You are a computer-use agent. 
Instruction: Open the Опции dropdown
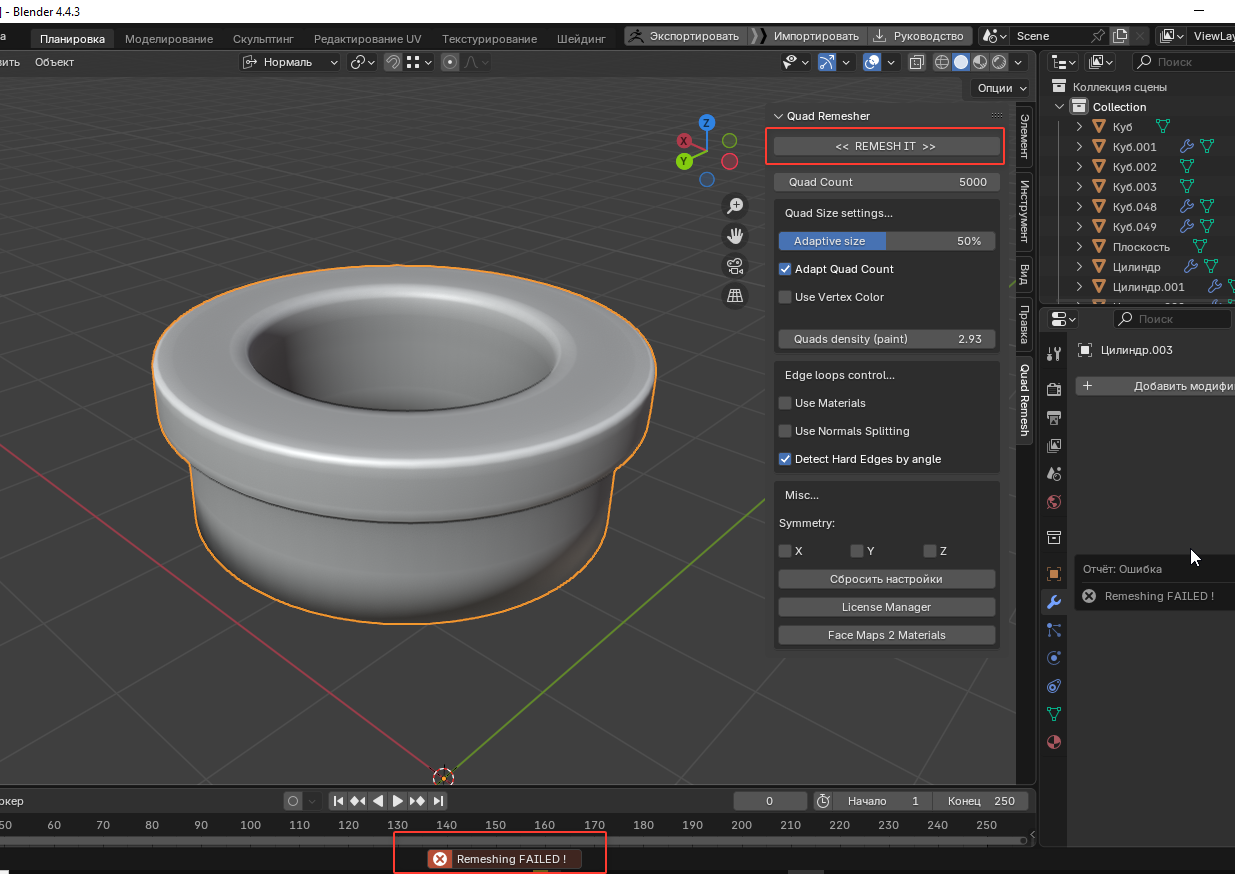(1000, 88)
